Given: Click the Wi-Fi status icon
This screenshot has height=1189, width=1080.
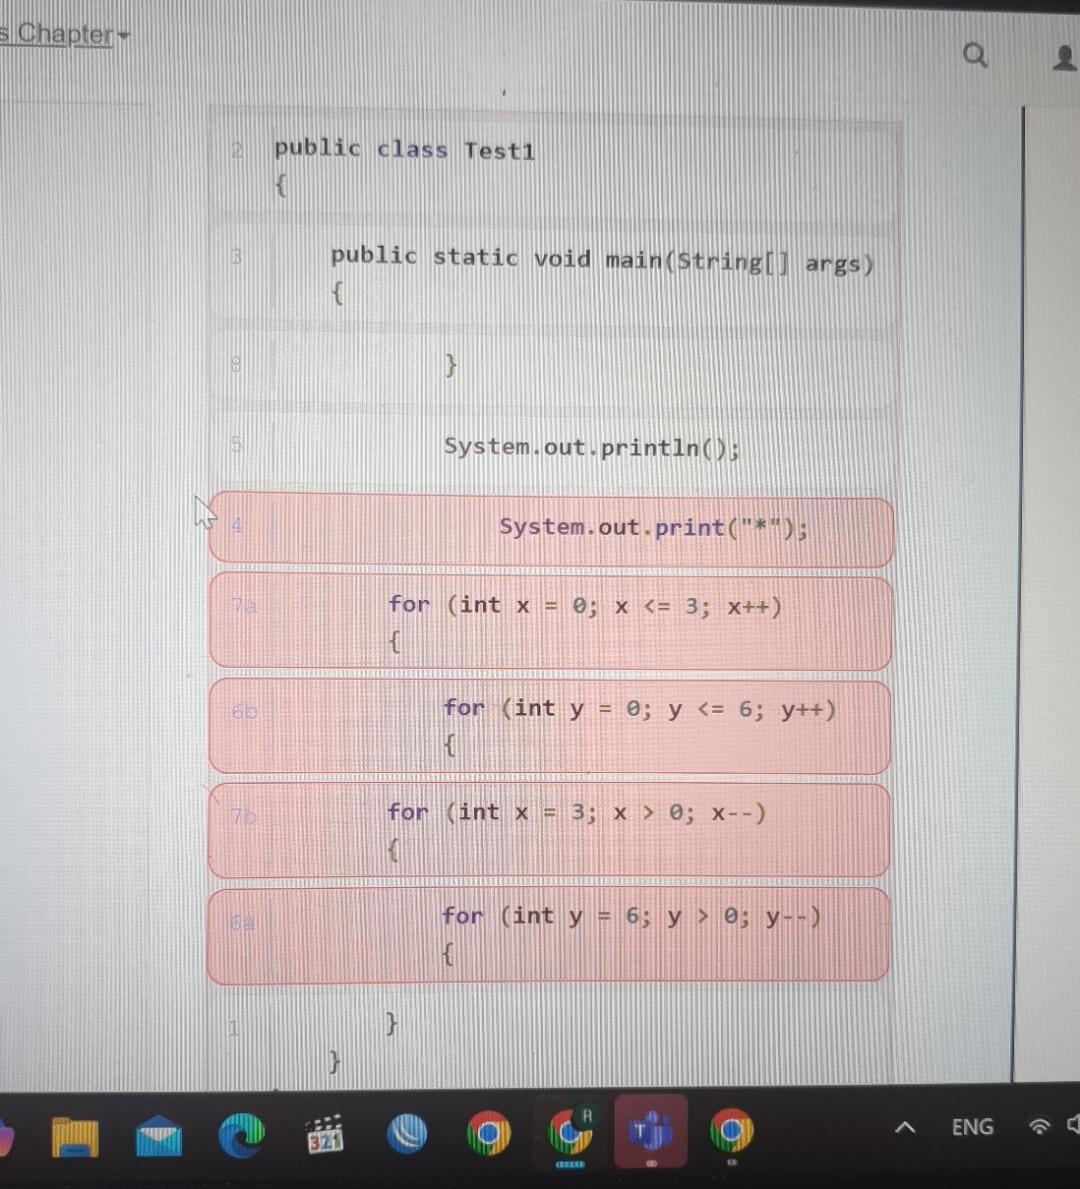Looking at the screenshot, I should [x=1040, y=1127].
